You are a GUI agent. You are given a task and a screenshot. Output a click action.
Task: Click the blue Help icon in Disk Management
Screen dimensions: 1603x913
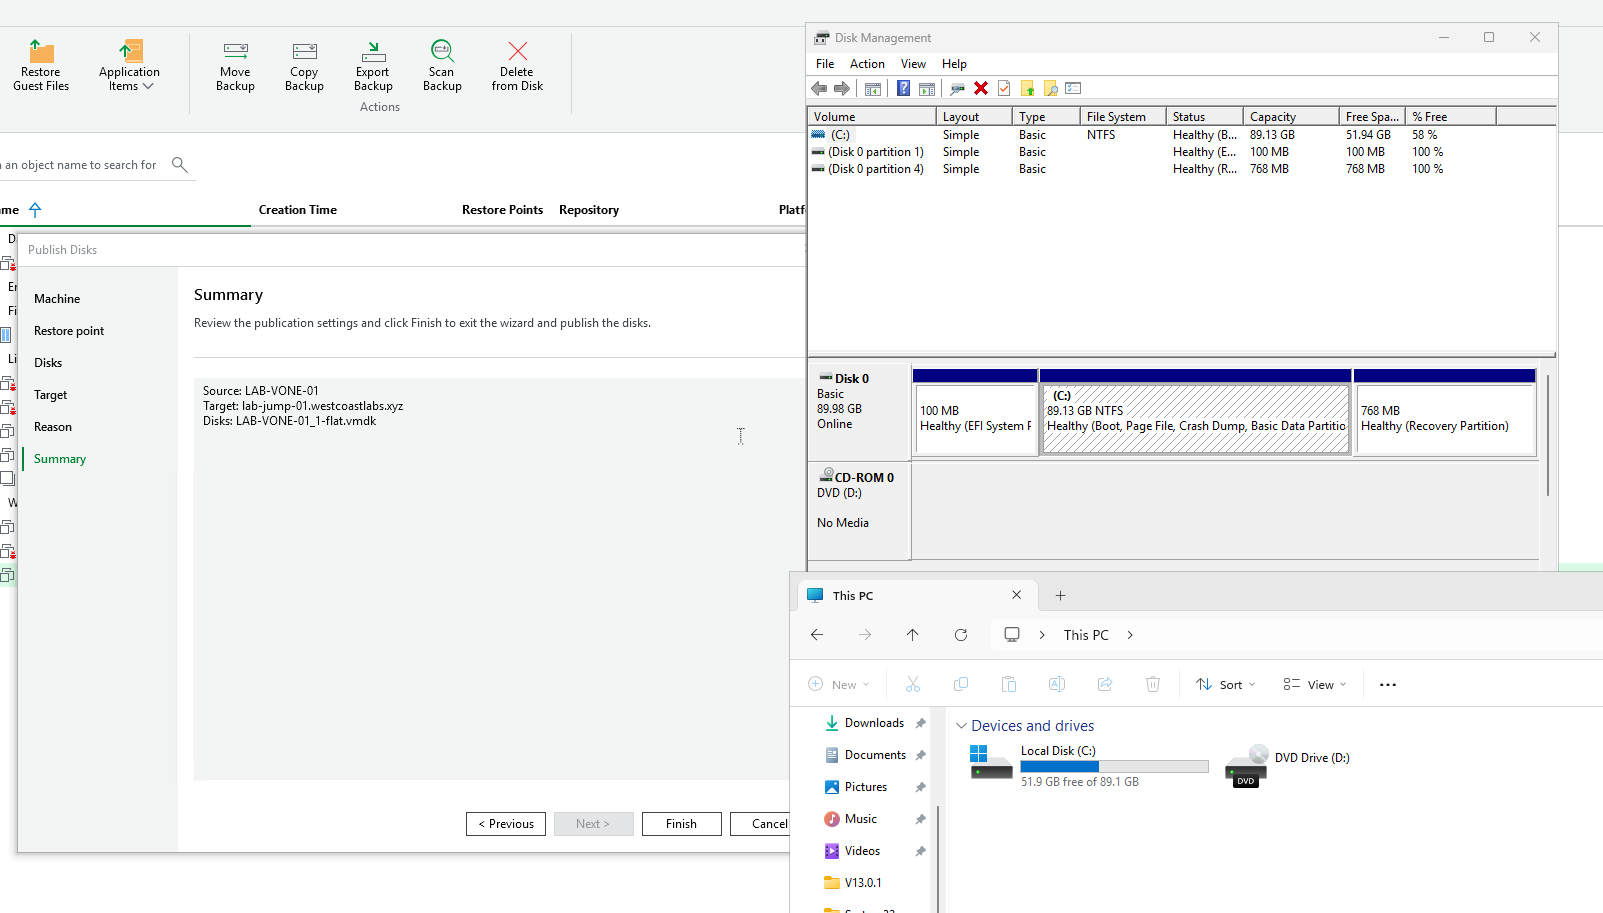click(x=903, y=88)
